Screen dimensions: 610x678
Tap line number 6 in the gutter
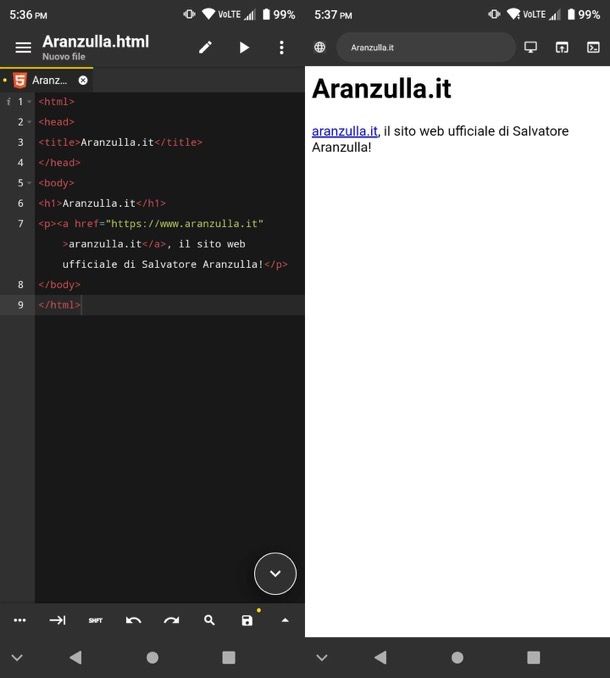pyautogui.click(x=20, y=203)
